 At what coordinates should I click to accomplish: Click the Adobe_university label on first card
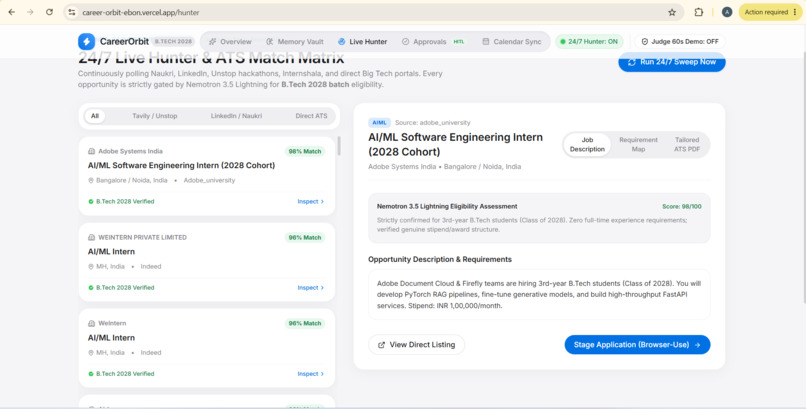click(x=209, y=181)
